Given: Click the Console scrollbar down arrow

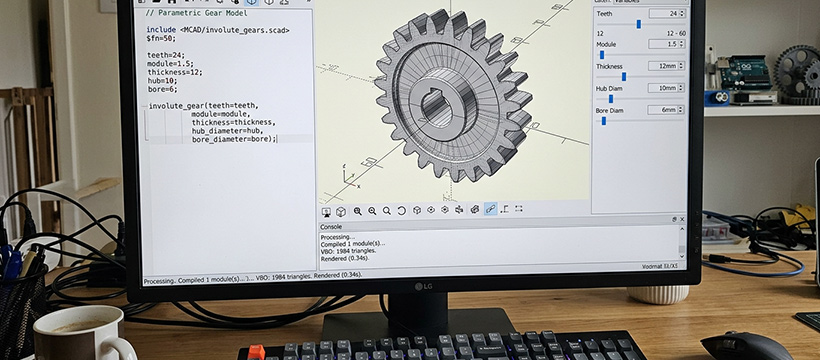Looking at the screenshot, I should (682, 255).
